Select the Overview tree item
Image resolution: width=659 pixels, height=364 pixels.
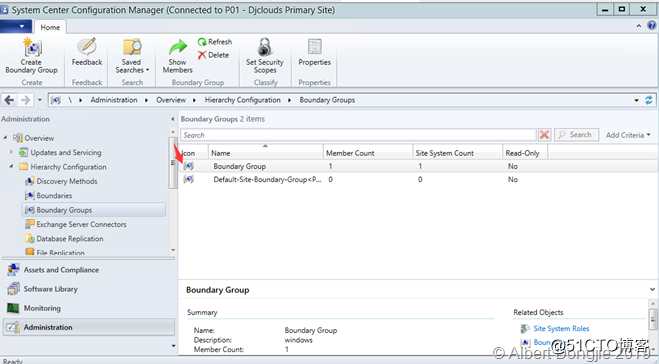click(x=39, y=138)
